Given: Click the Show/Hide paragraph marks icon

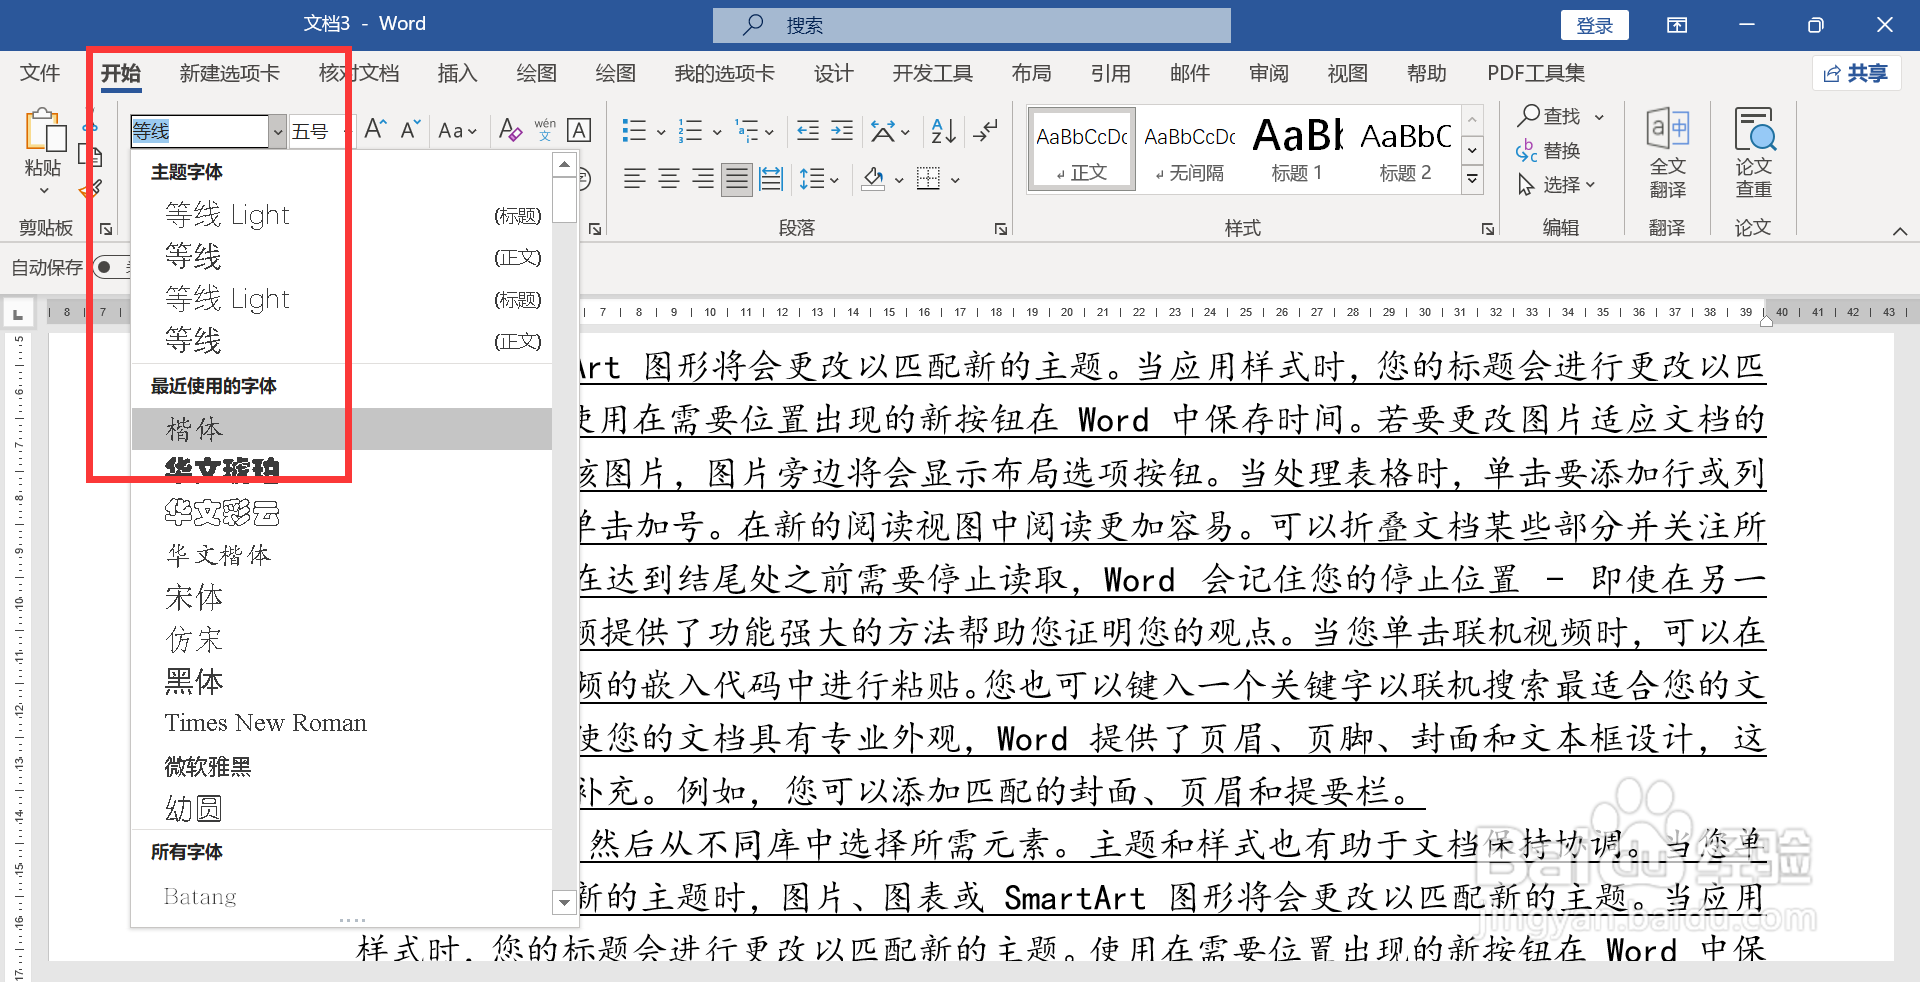Looking at the screenshot, I should point(986,130).
